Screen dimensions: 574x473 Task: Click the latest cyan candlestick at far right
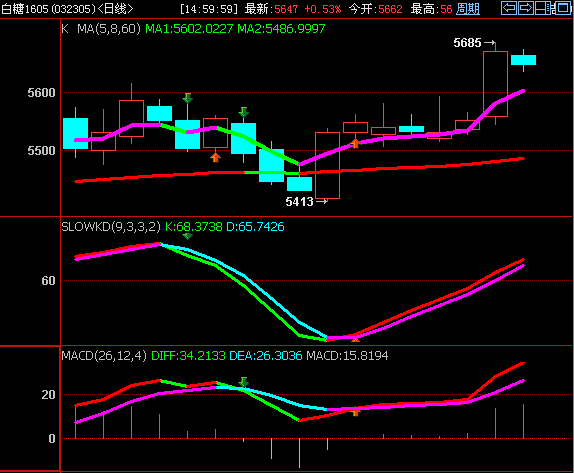tap(523, 60)
